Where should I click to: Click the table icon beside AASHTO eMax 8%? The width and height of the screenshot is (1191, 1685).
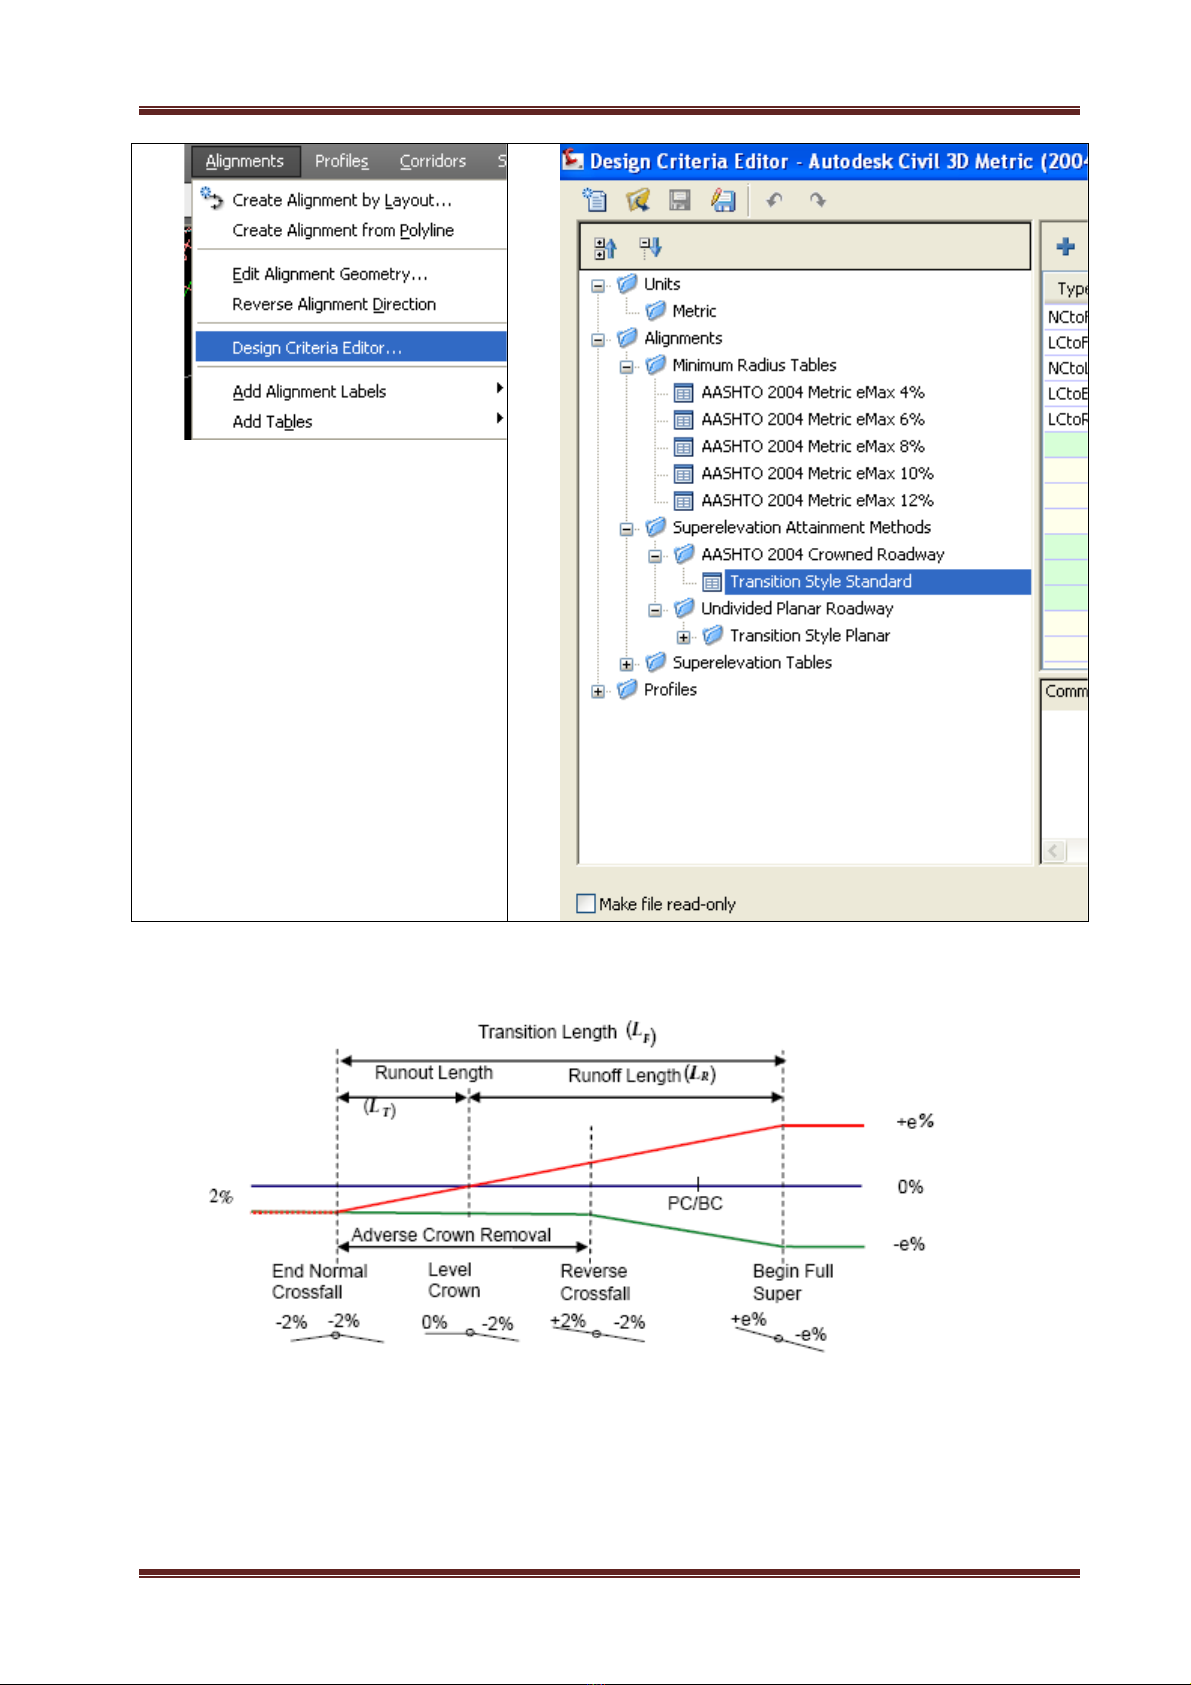pos(684,447)
